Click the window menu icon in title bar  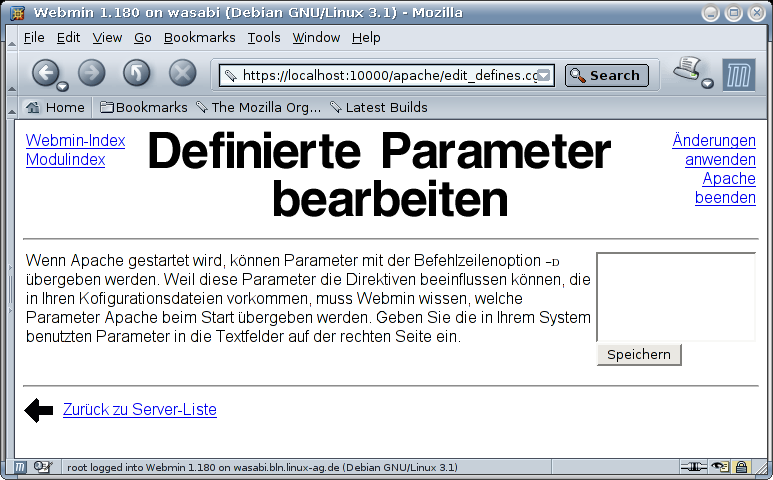coord(17,12)
